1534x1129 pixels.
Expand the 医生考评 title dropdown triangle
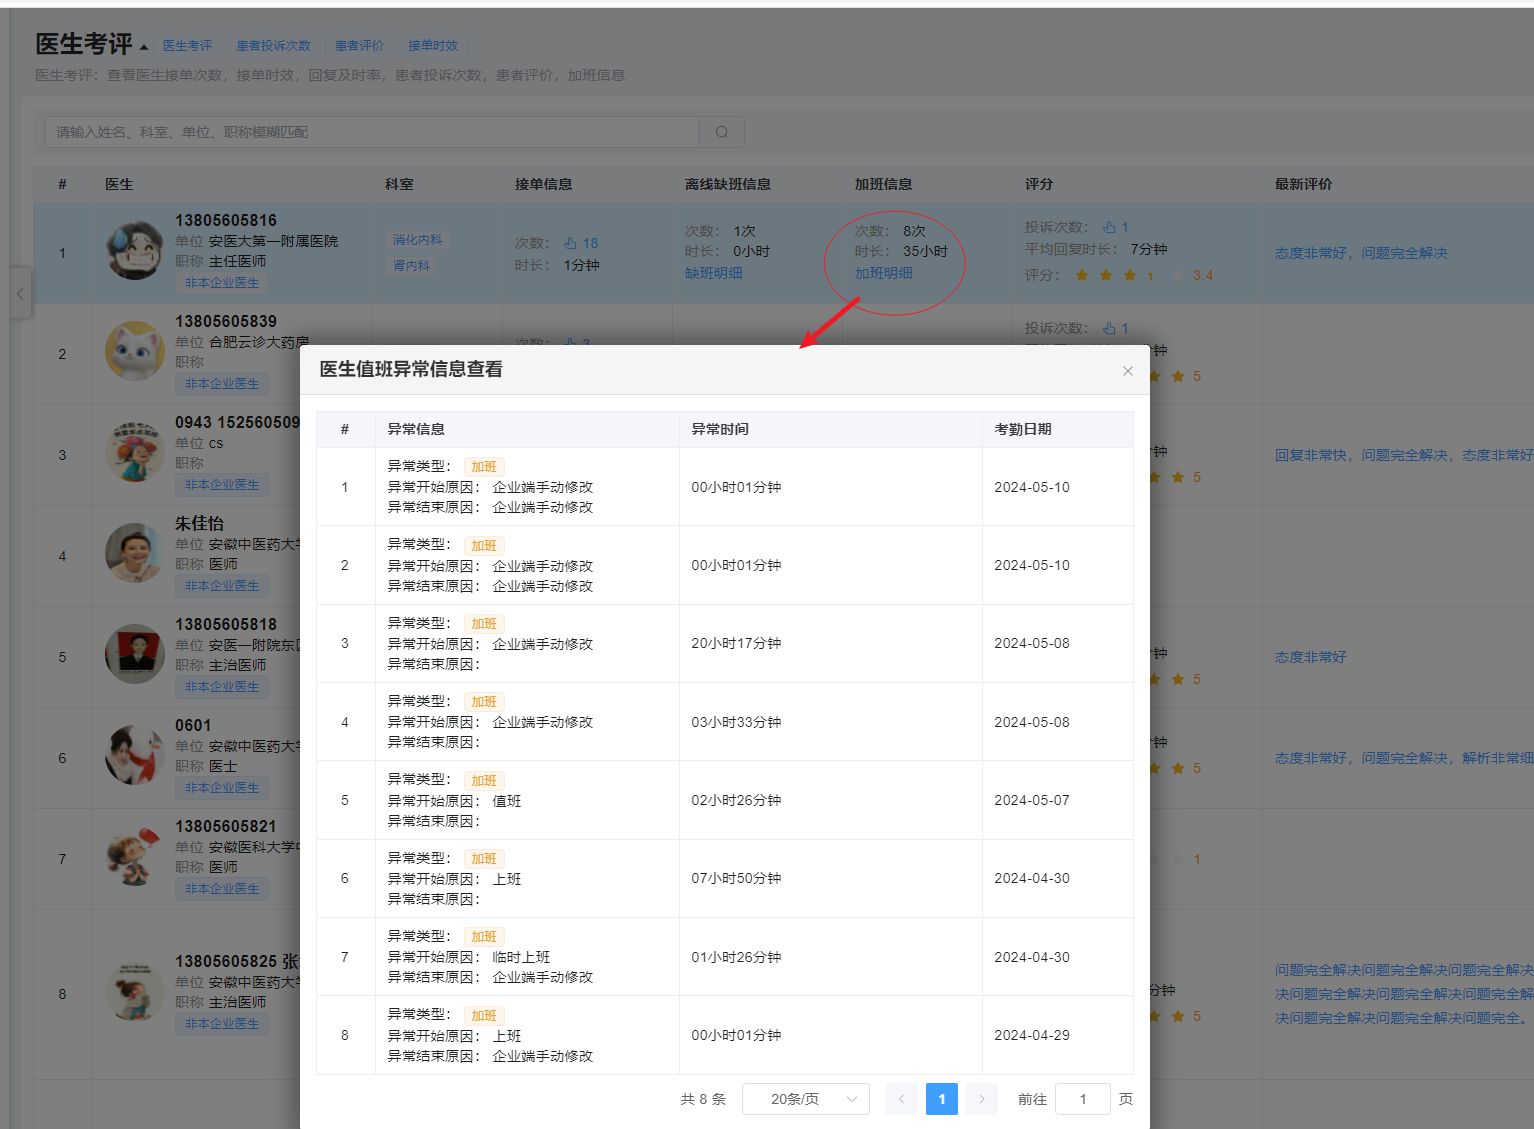tap(144, 47)
